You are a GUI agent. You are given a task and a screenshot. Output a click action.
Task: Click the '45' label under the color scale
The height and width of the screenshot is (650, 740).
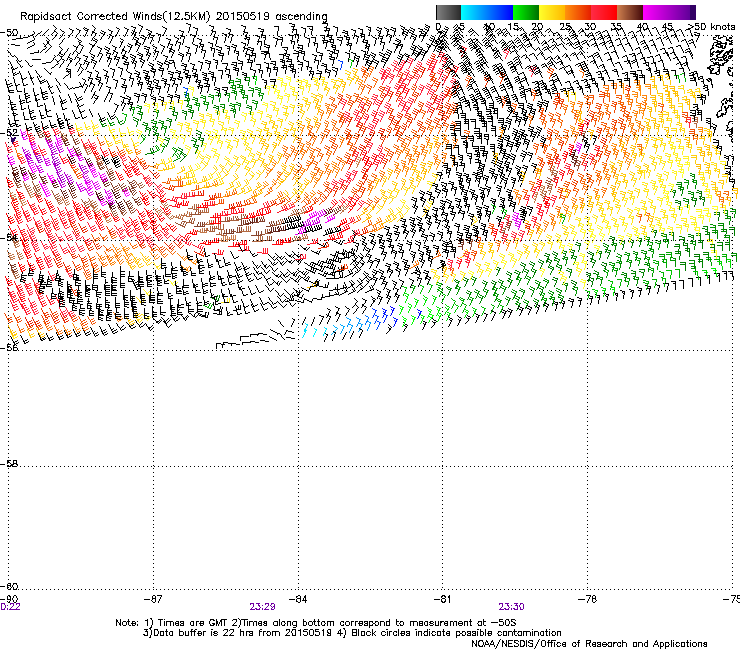point(667,26)
